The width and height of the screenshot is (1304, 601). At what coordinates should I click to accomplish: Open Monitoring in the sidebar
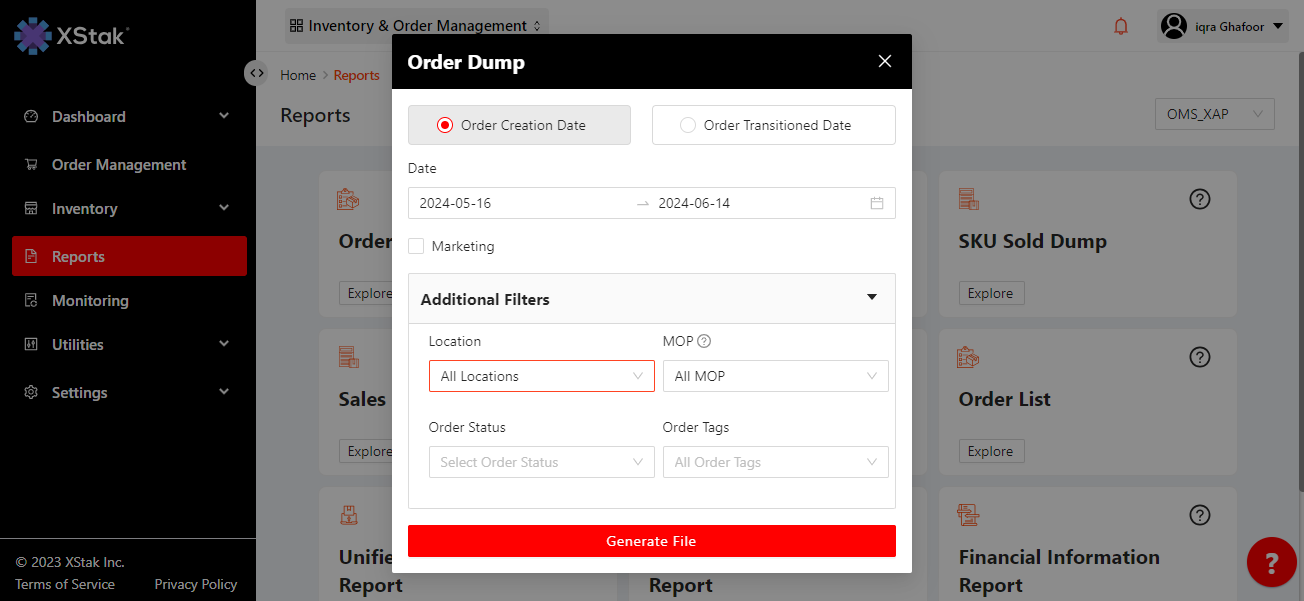coord(90,301)
